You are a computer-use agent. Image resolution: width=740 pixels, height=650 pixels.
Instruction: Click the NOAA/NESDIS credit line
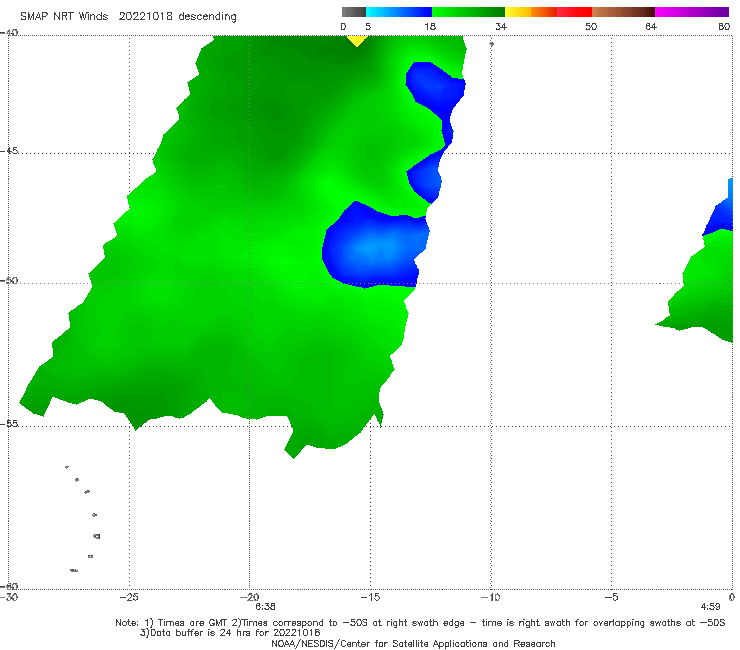[x=413, y=644]
